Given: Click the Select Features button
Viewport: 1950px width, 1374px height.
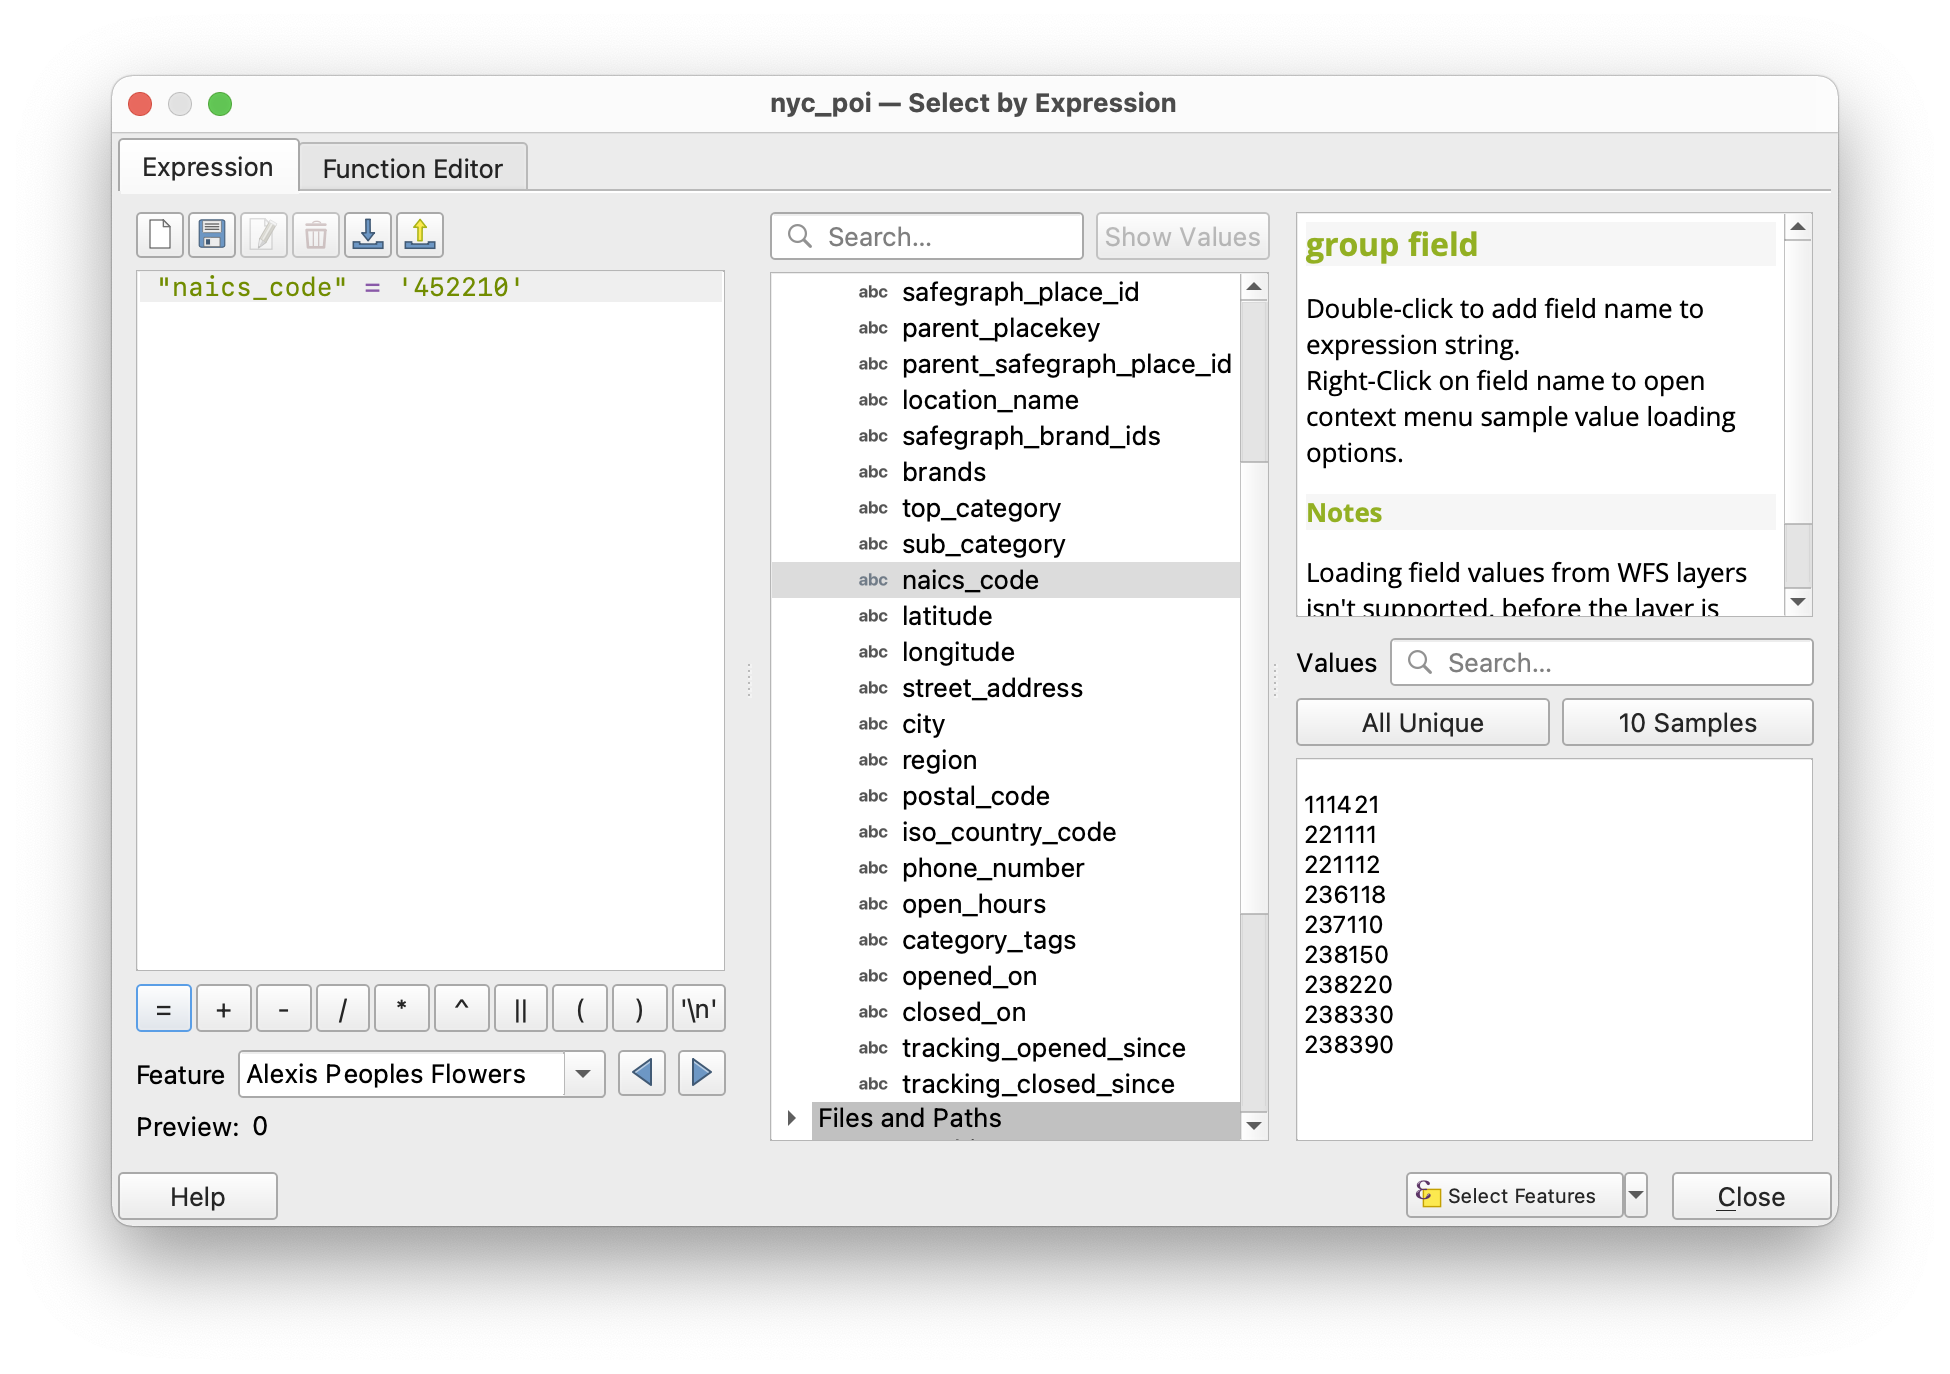Looking at the screenshot, I should point(1513,1195).
